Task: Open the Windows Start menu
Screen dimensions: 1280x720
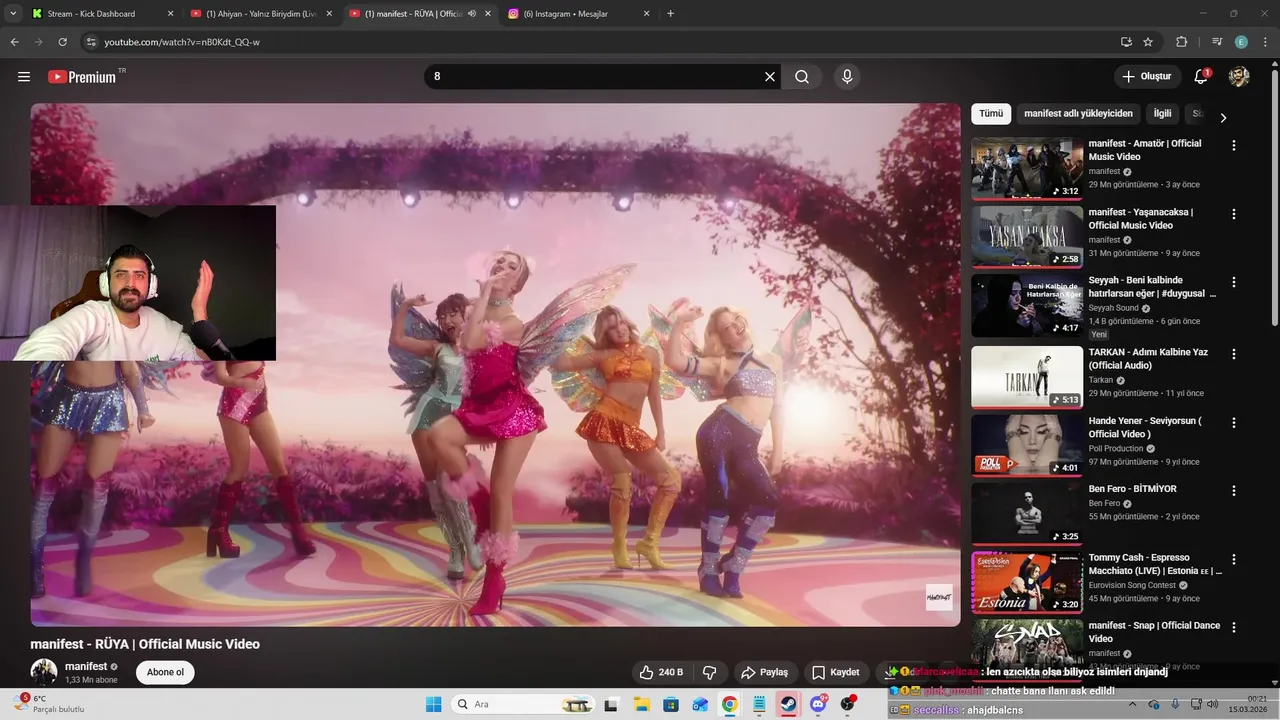Action: (433, 704)
